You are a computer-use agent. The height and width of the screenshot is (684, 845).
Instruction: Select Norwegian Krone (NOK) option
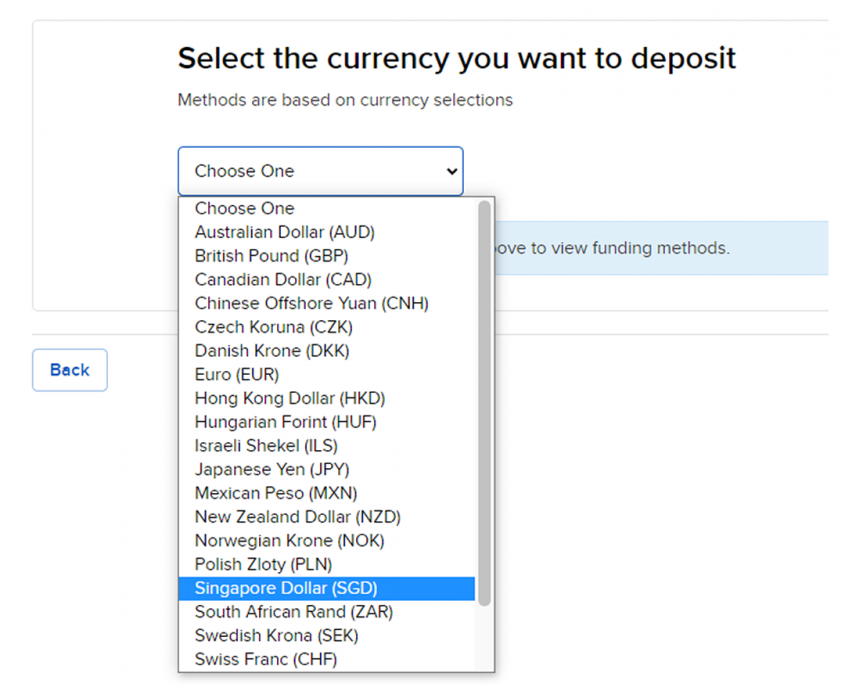[289, 541]
